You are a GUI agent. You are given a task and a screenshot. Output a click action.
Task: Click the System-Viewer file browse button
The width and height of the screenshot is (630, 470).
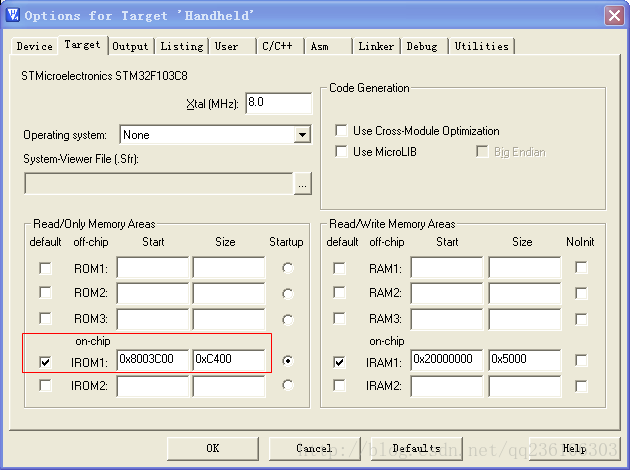coord(303,183)
